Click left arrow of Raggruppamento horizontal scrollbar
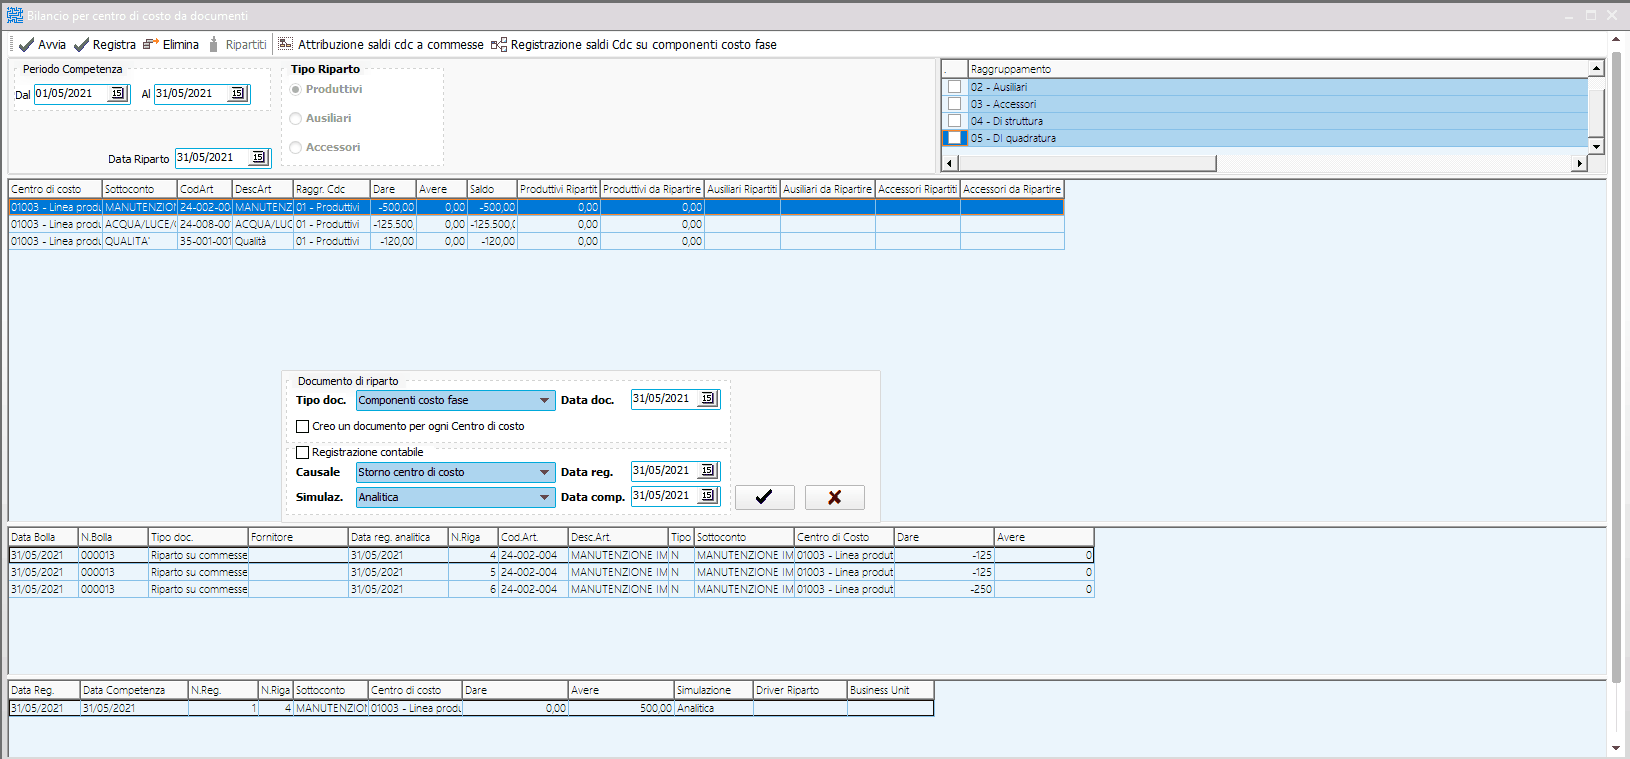The height and width of the screenshot is (759, 1630). pyautogui.click(x=950, y=163)
